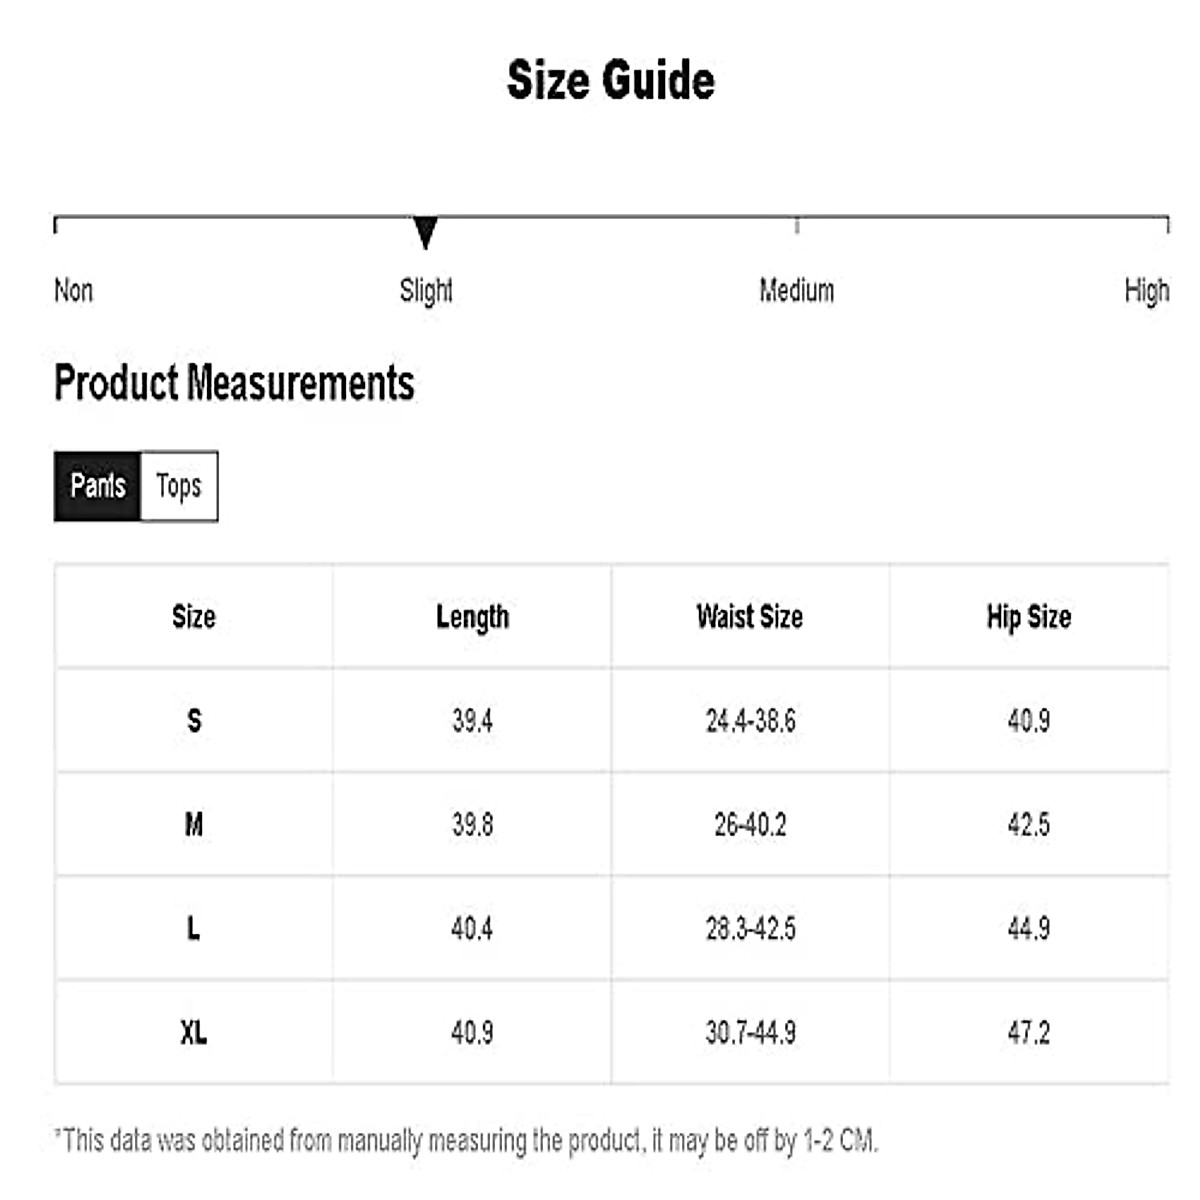Image resolution: width=1200 pixels, height=1200 pixels.
Task: Click the Length column header
Action: click(x=472, y=617)
